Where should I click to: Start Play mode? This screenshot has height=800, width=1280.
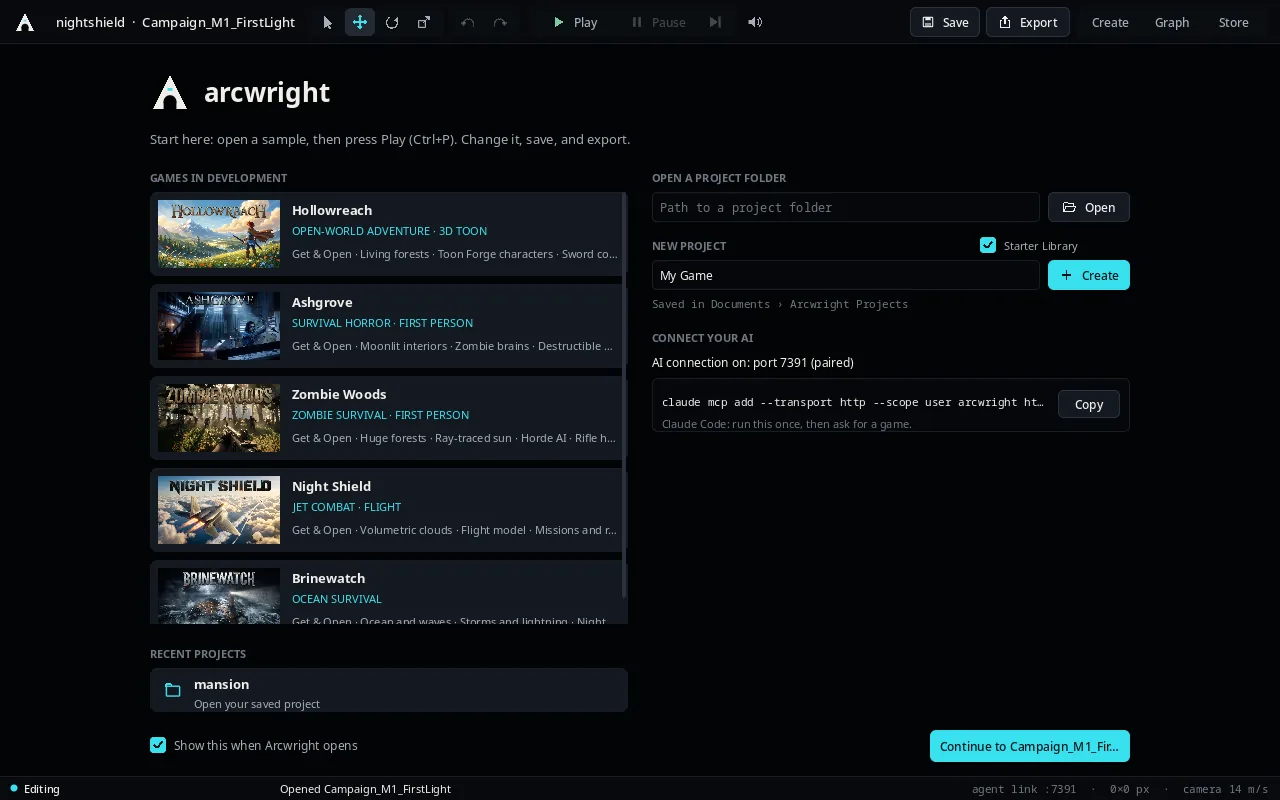pyautogui.click(x=575, y=22)
